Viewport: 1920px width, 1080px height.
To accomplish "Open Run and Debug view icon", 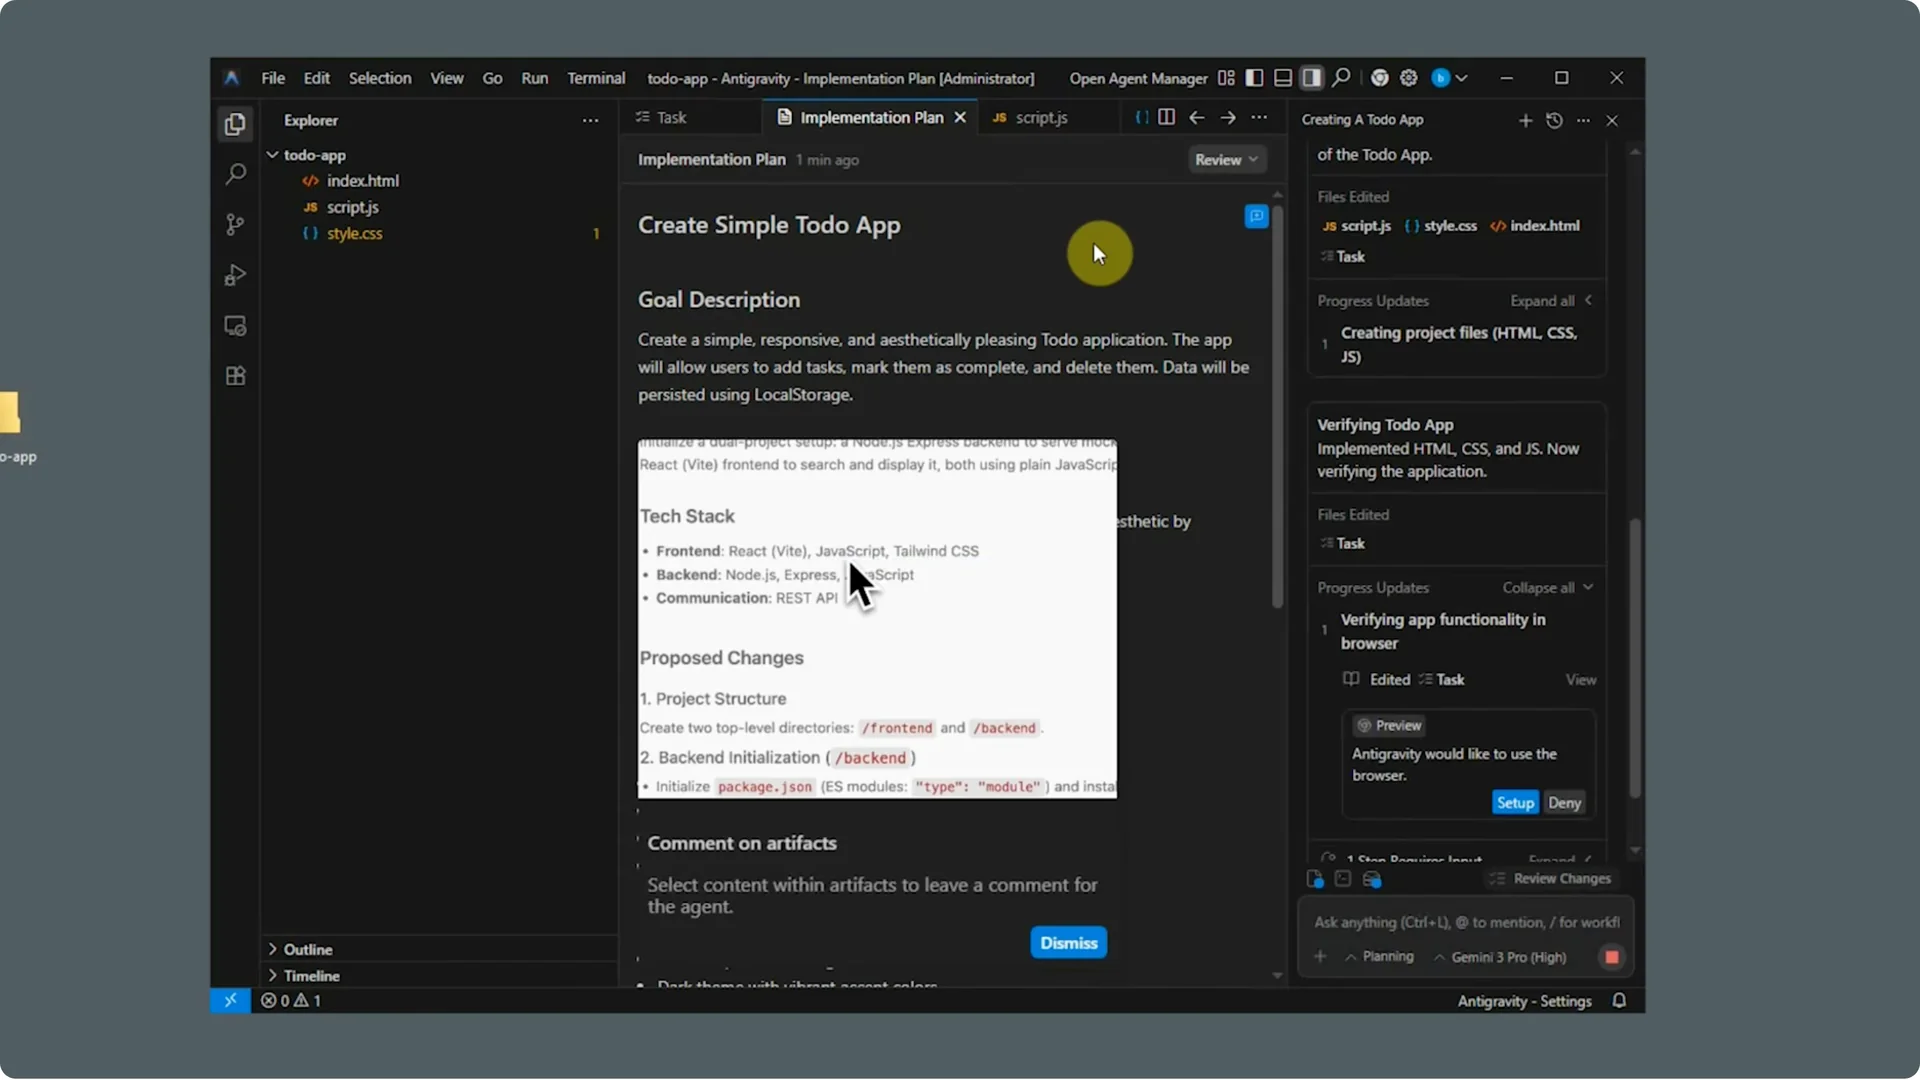I will pos(235,275).
